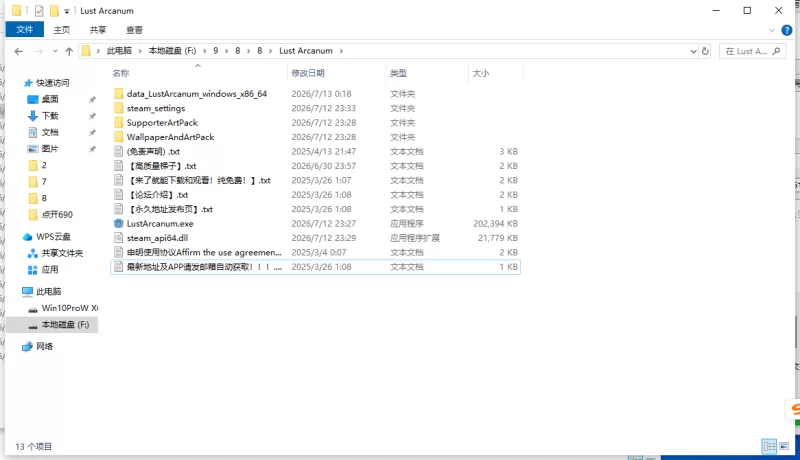The width and height of the screenshot is (800, 460).
Task: Click the 202,394 KB size cell
Action: tap(495, 223)
